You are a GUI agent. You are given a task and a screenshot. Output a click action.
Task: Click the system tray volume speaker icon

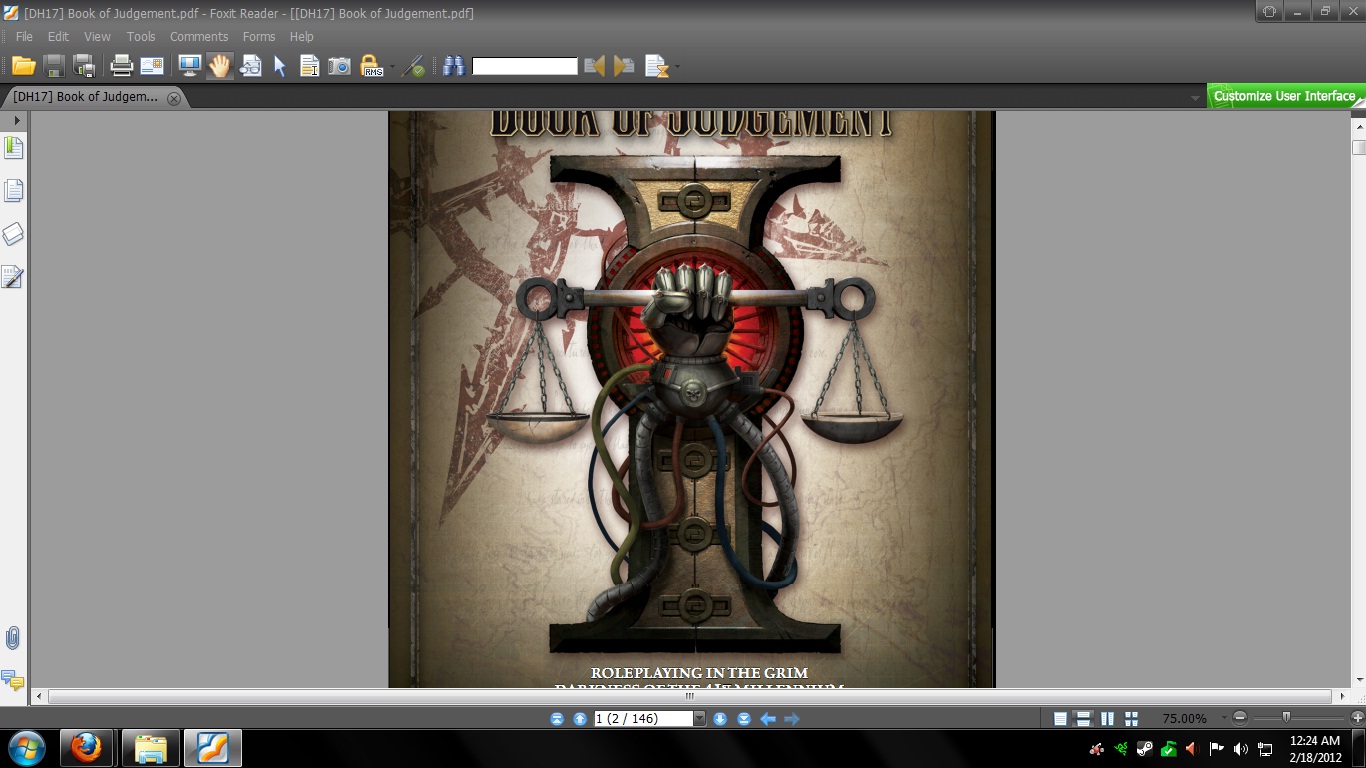pyautogui.click(x=1241, y=748)
